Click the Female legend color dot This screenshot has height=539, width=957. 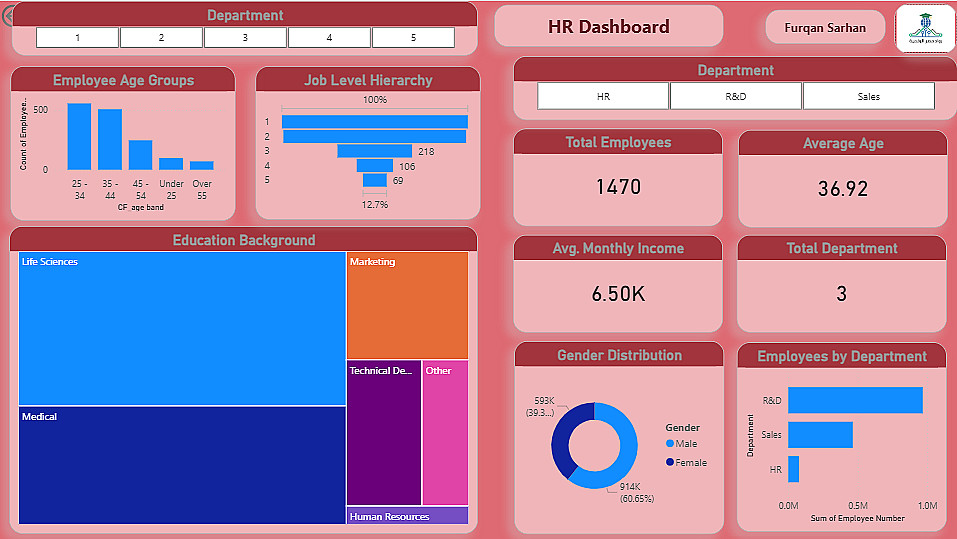pos(670,462)
